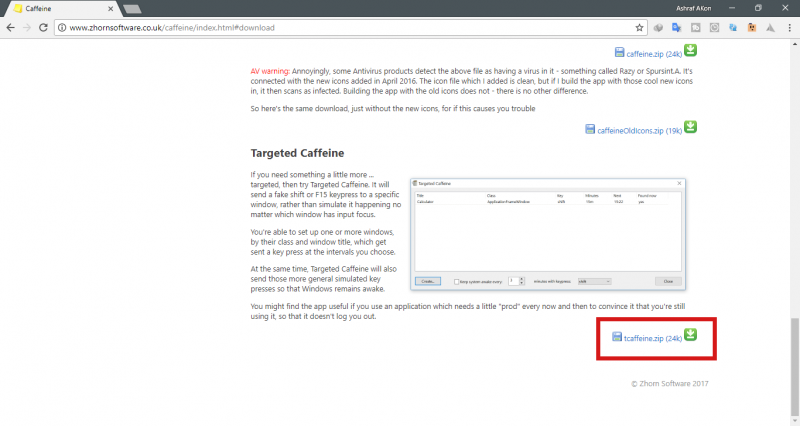Reload the Caffeine page
This screenshot has width=800, height=426.
[43, 28]
